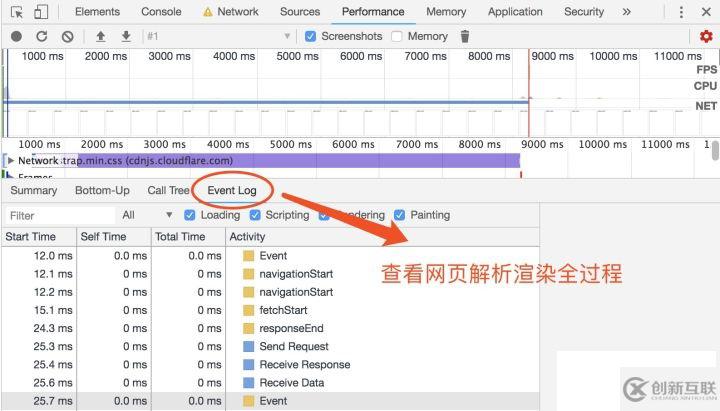
Task: Select the Send Request activity row
Action: click(x=270, y=346)
